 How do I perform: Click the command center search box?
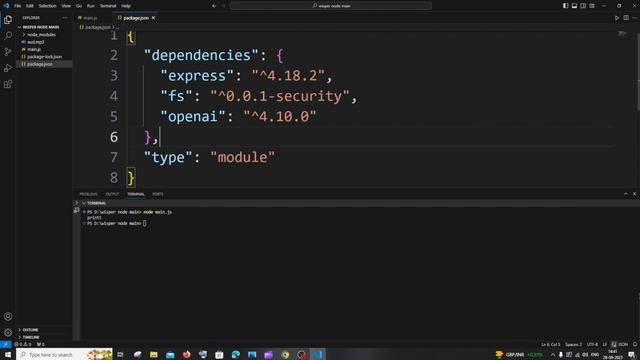coord(331,6)
